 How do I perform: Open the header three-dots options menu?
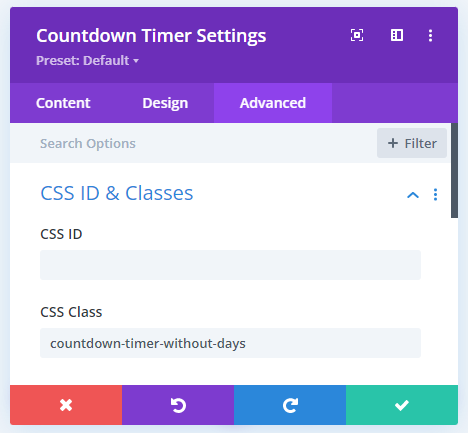[x=430, y=35]
